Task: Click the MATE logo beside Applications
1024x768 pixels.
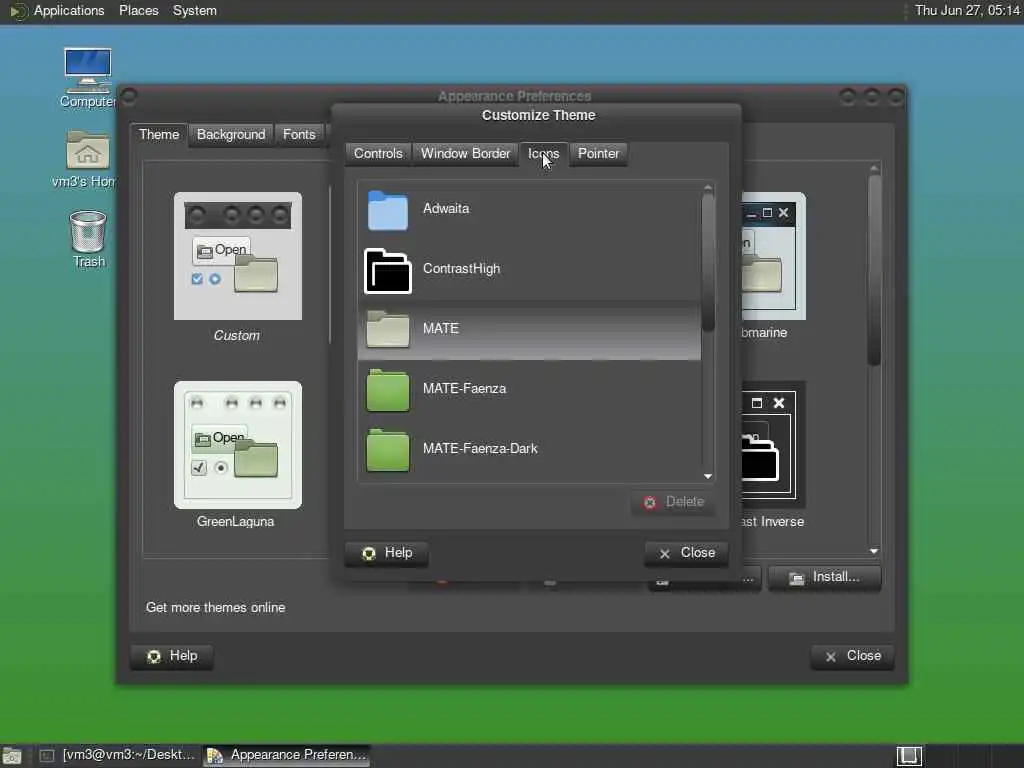Action: pos(18,11)
